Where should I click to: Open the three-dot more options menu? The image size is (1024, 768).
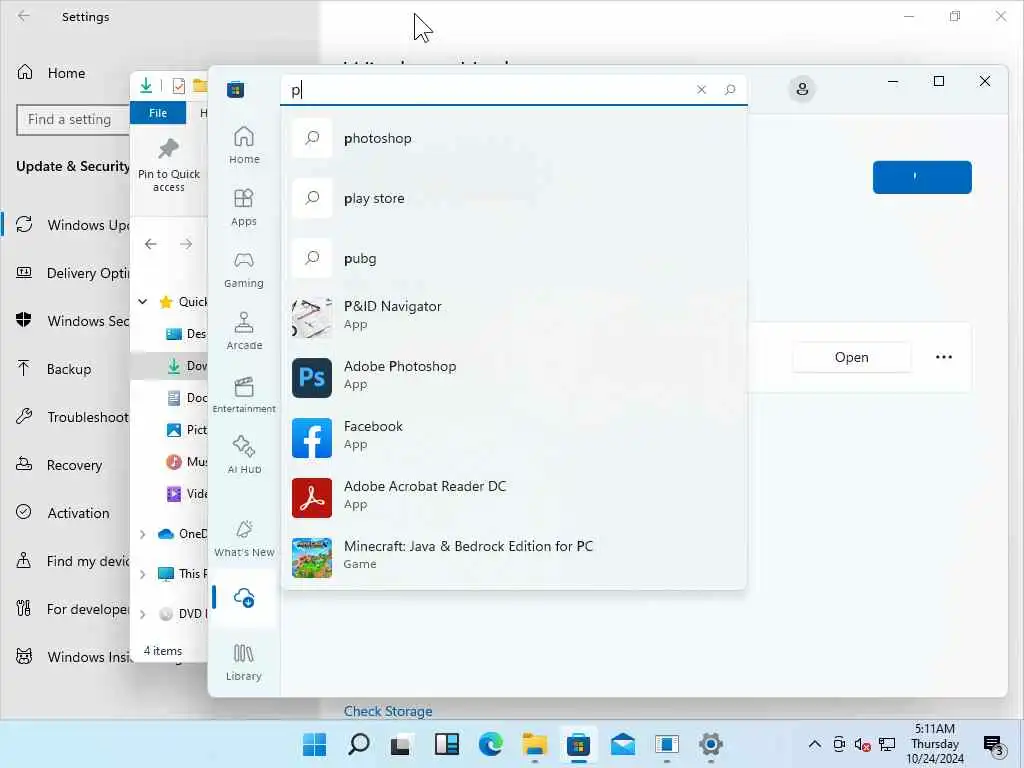pos(944,357)
